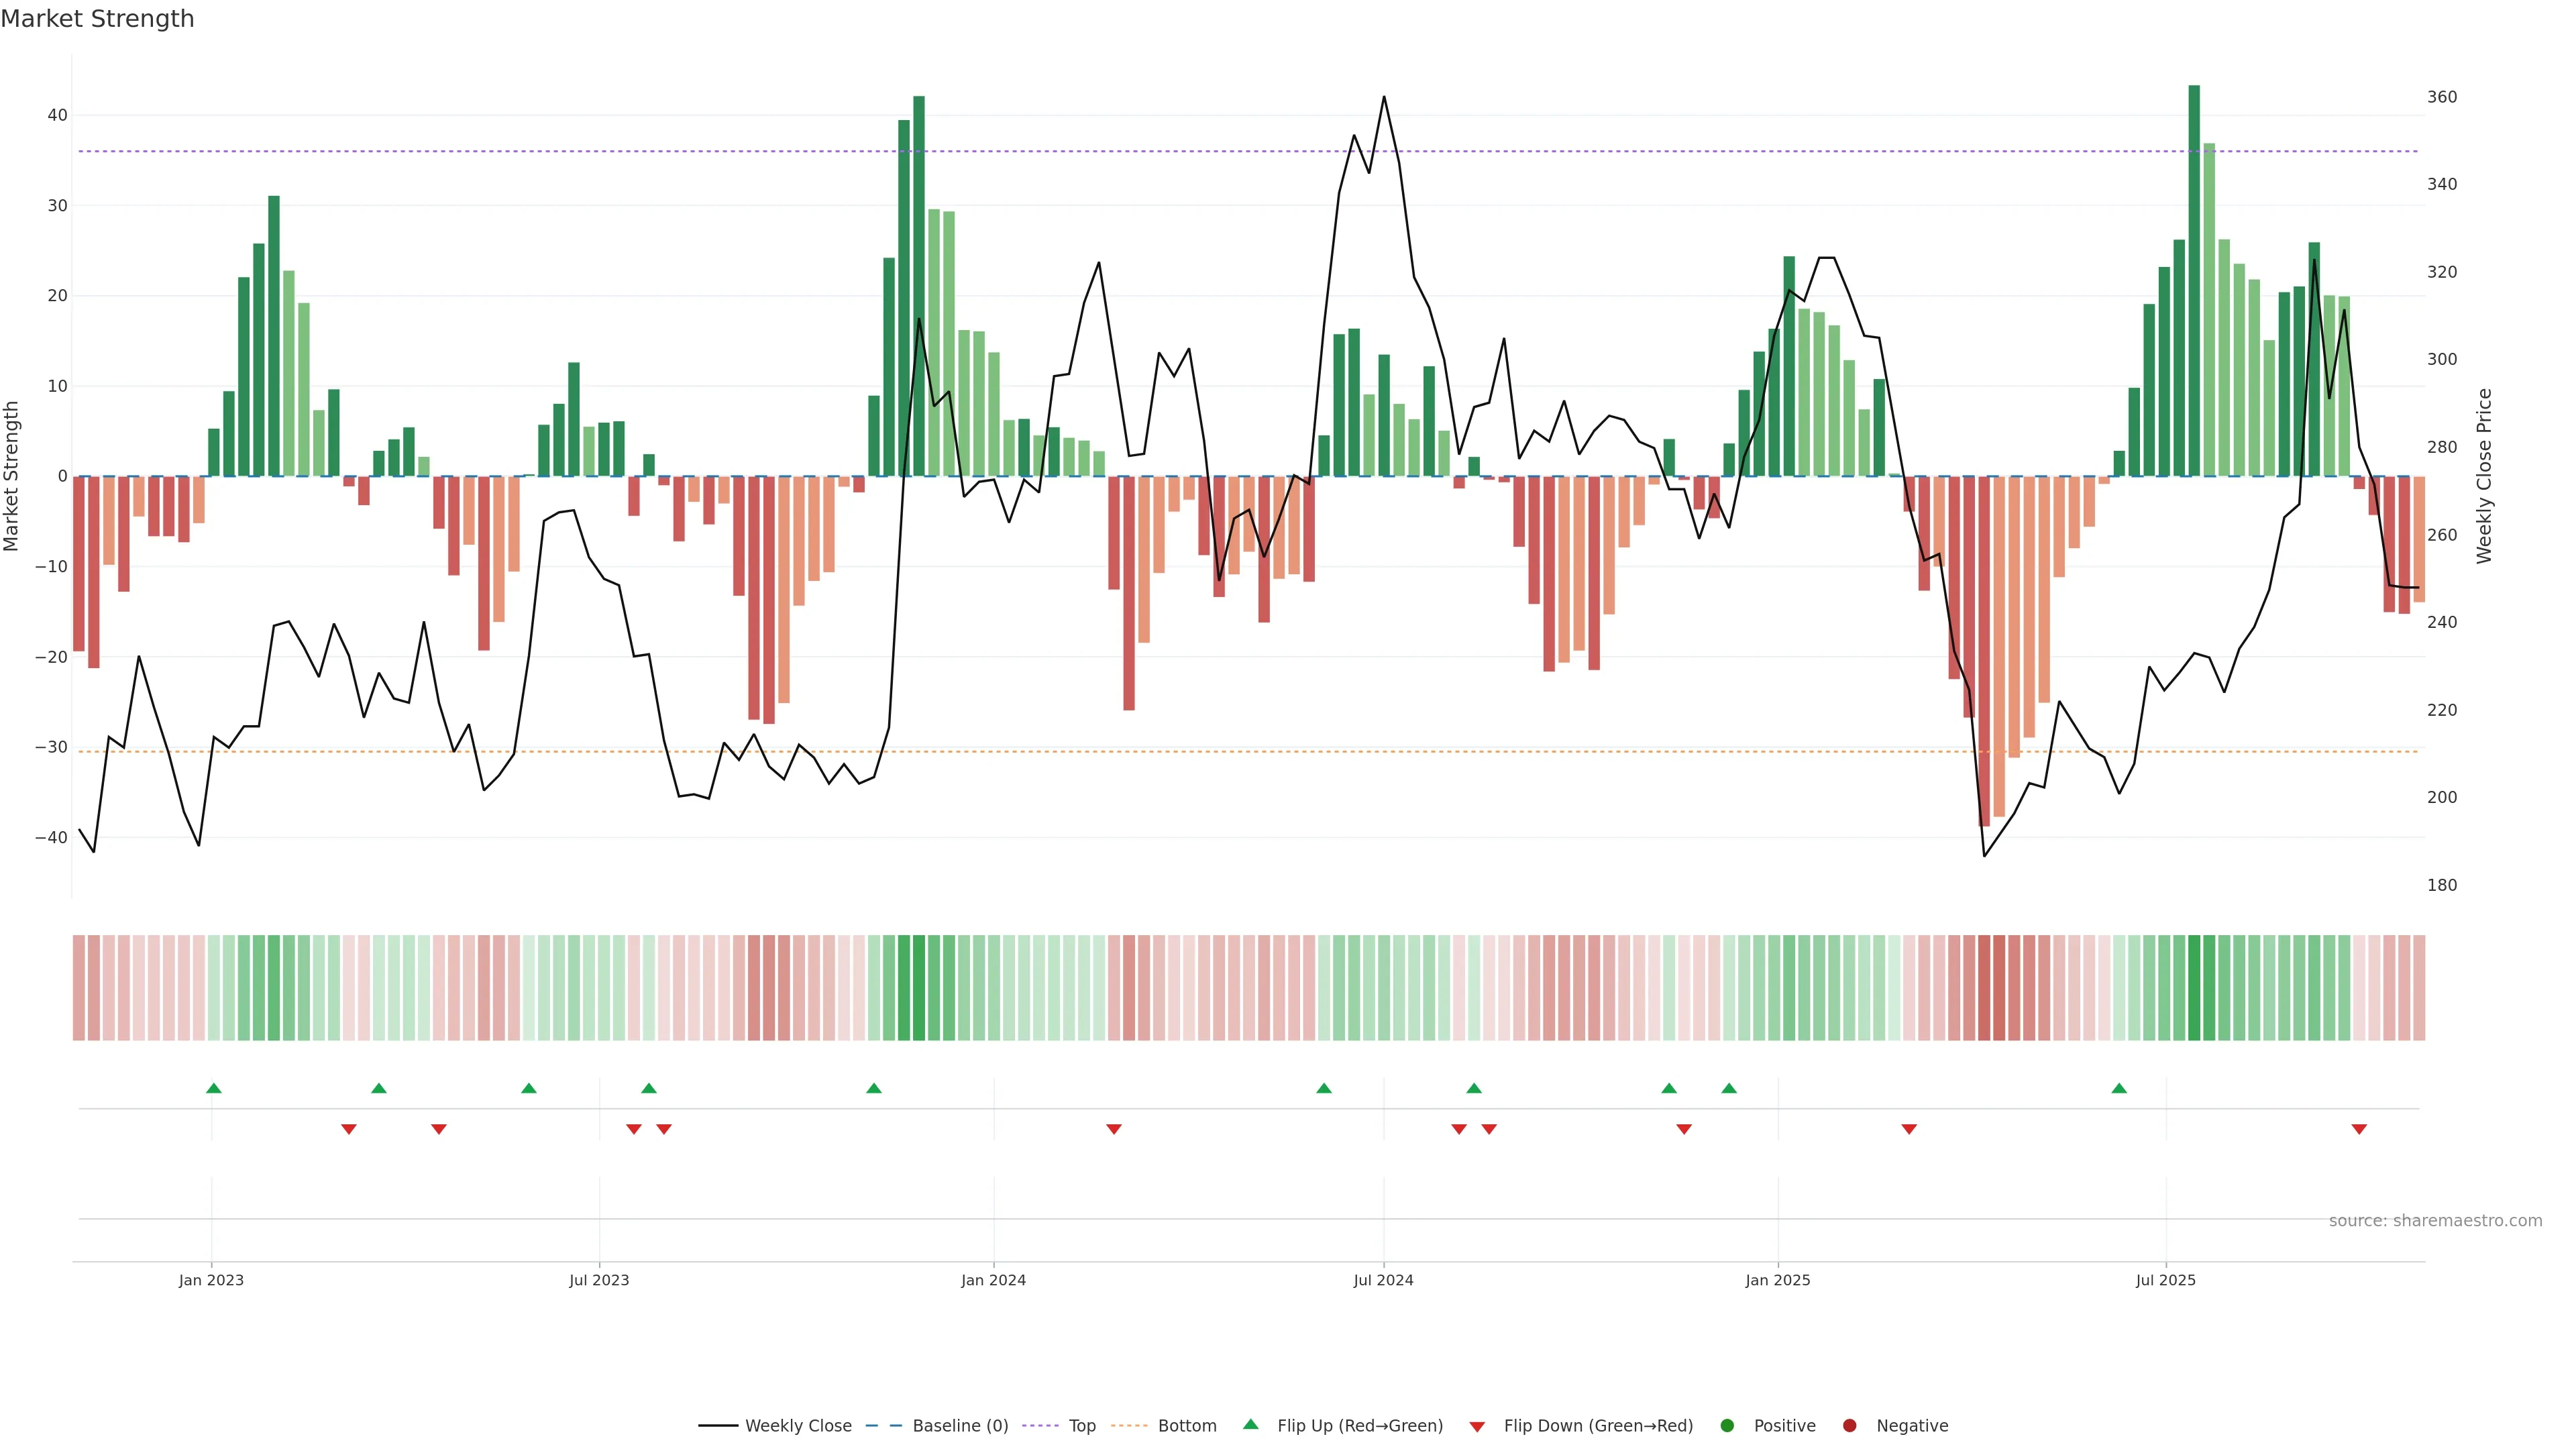Click the Negative red circle legend icon
This screenshot has width=2576, height=1449.
click(x=1849, y=1426)
